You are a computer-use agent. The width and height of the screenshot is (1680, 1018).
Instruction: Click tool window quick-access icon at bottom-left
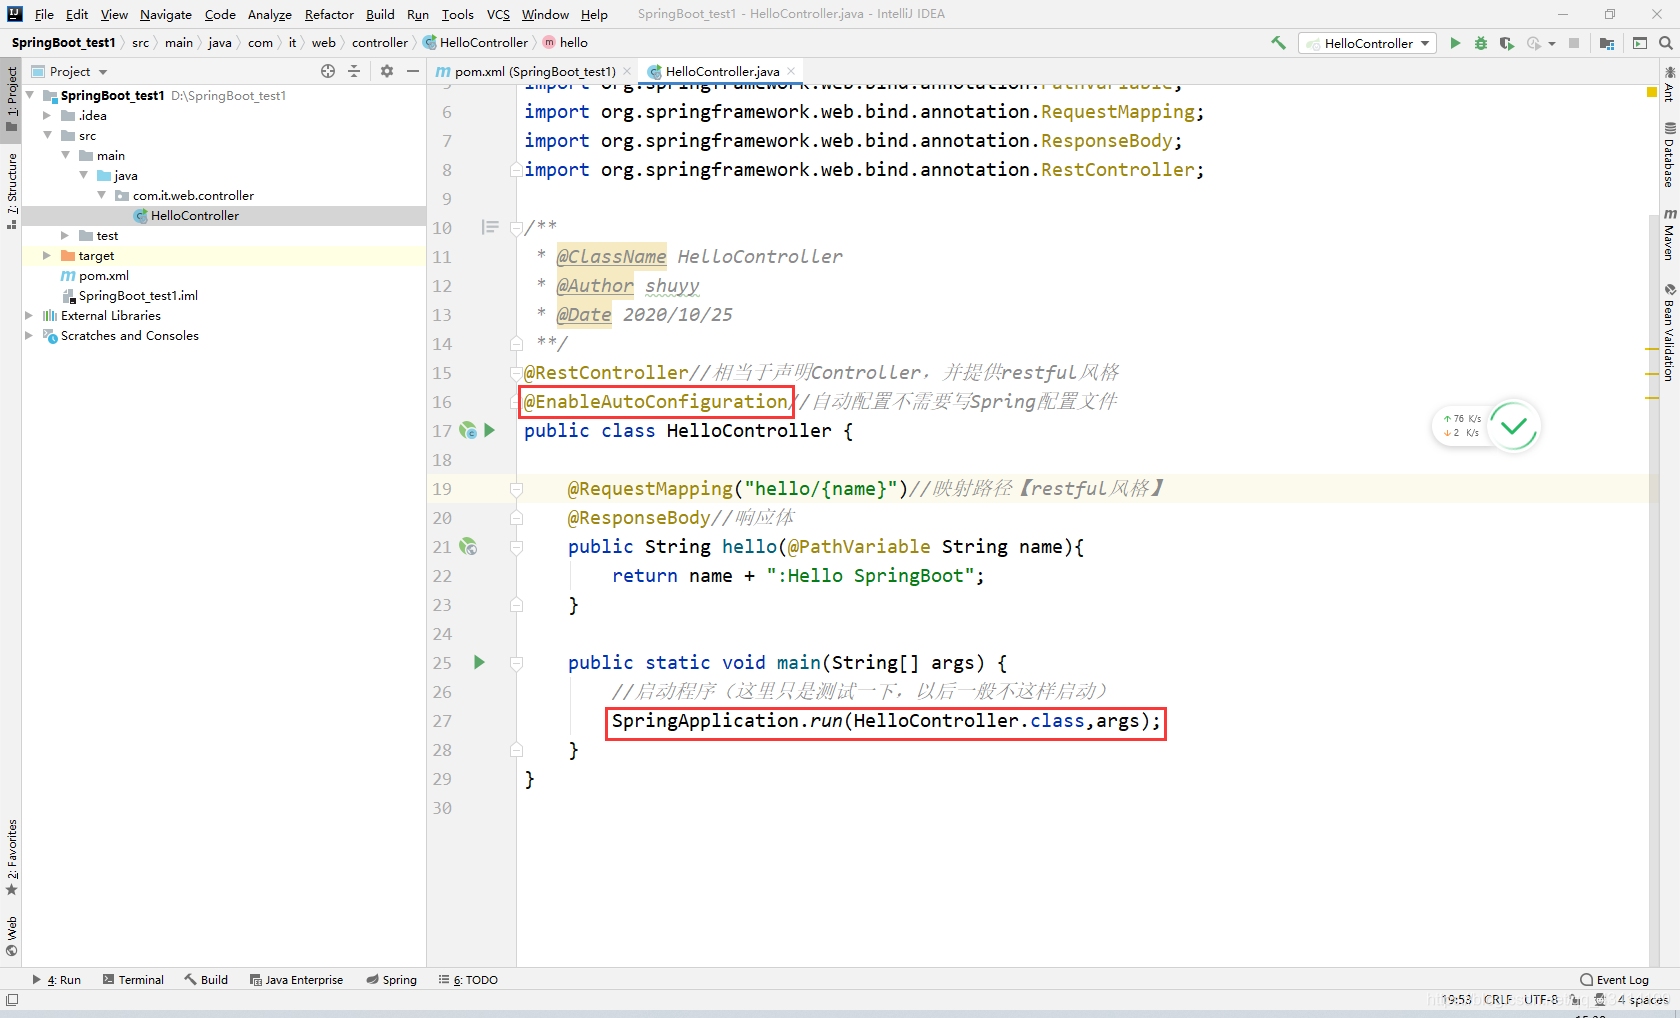point(12,1000)
